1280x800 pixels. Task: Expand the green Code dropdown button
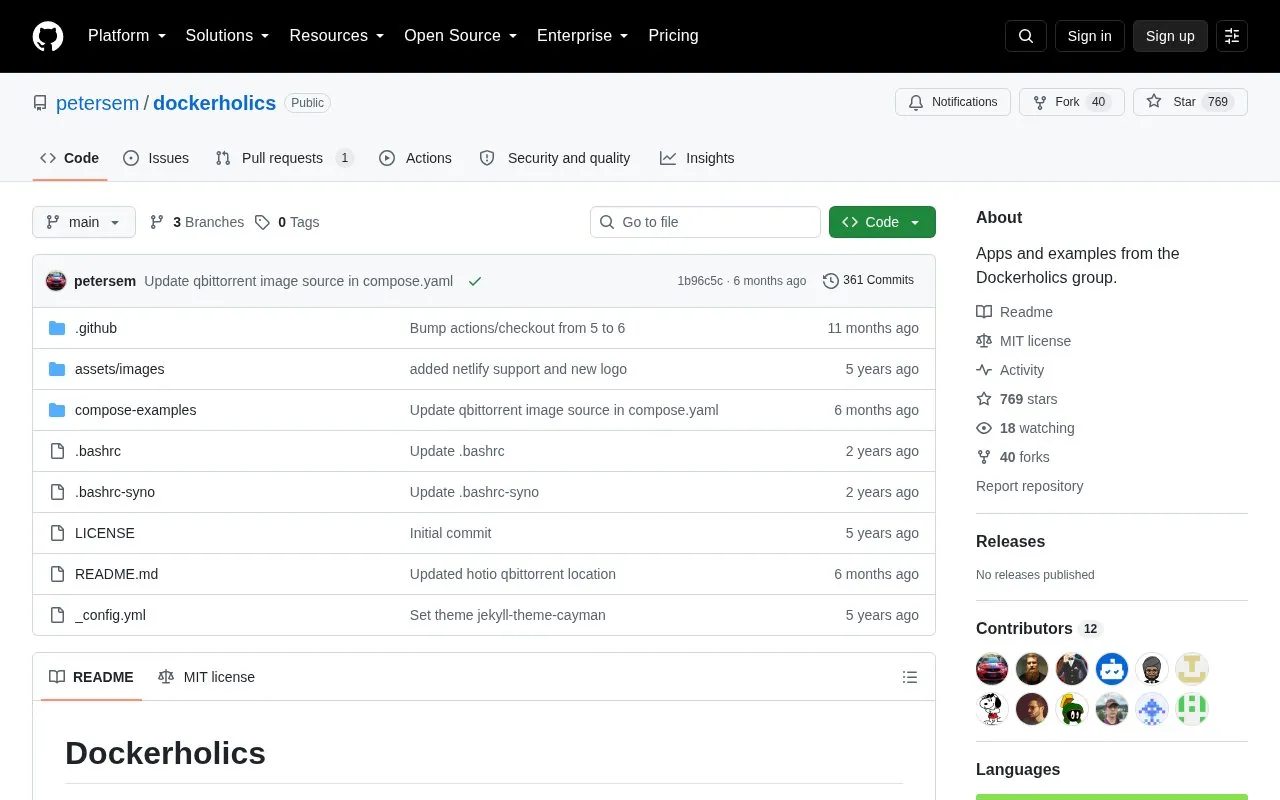pyautogui.click(x=882, y=222)
